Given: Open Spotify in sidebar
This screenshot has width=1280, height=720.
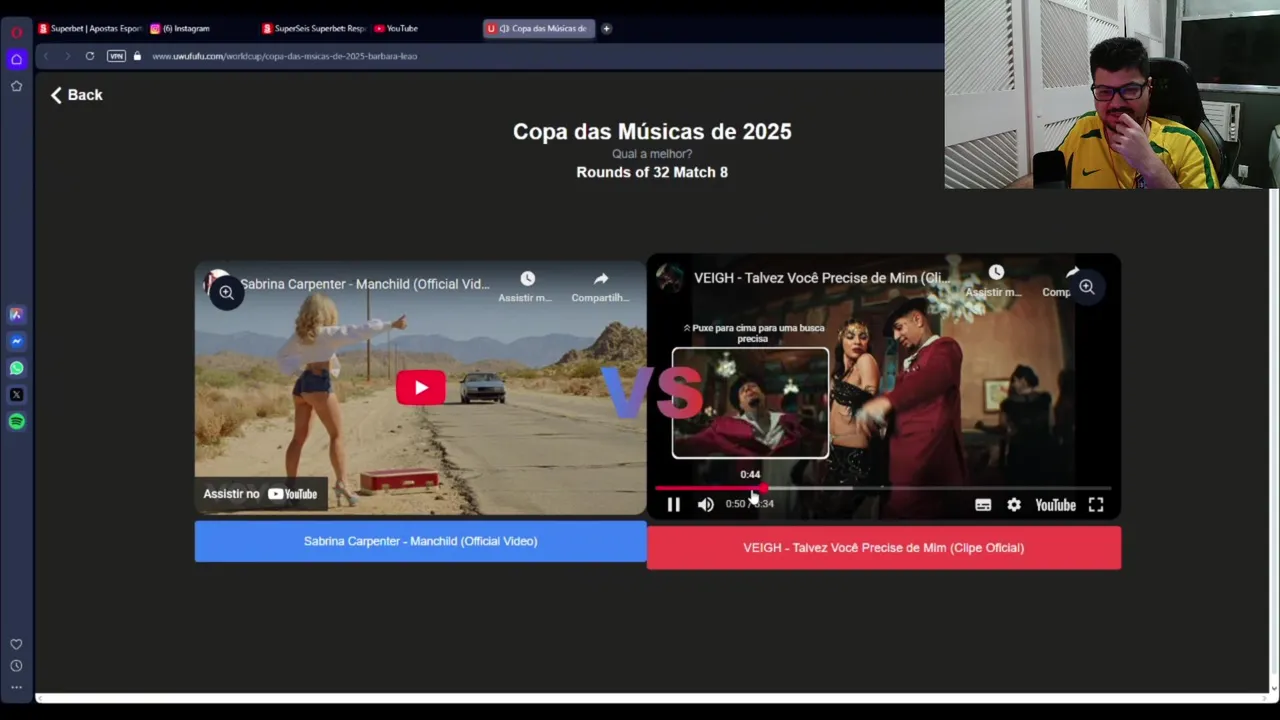Looking at the screenshot, I should [16, 421].
